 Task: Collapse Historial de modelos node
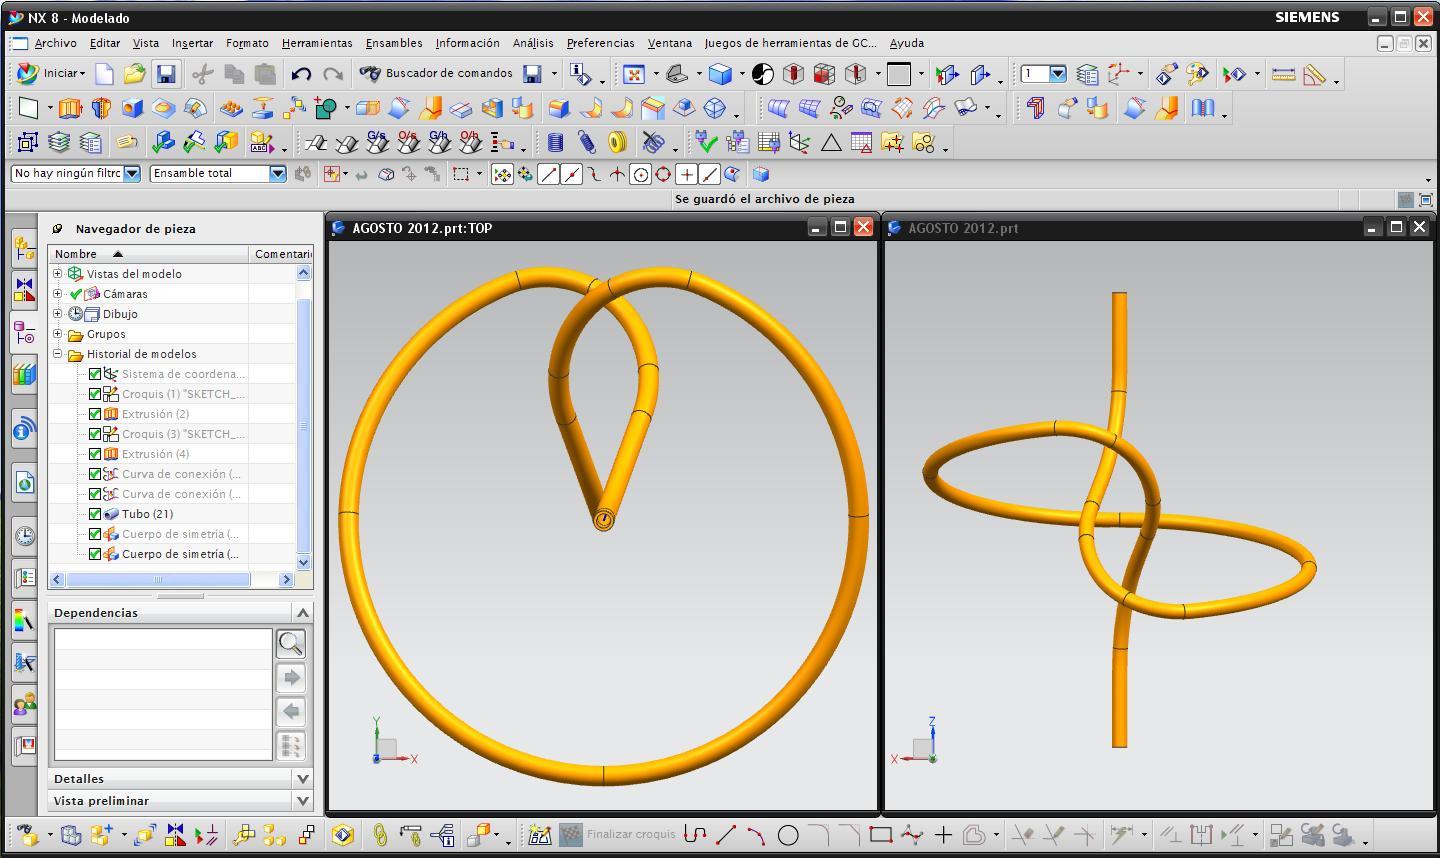58,353
